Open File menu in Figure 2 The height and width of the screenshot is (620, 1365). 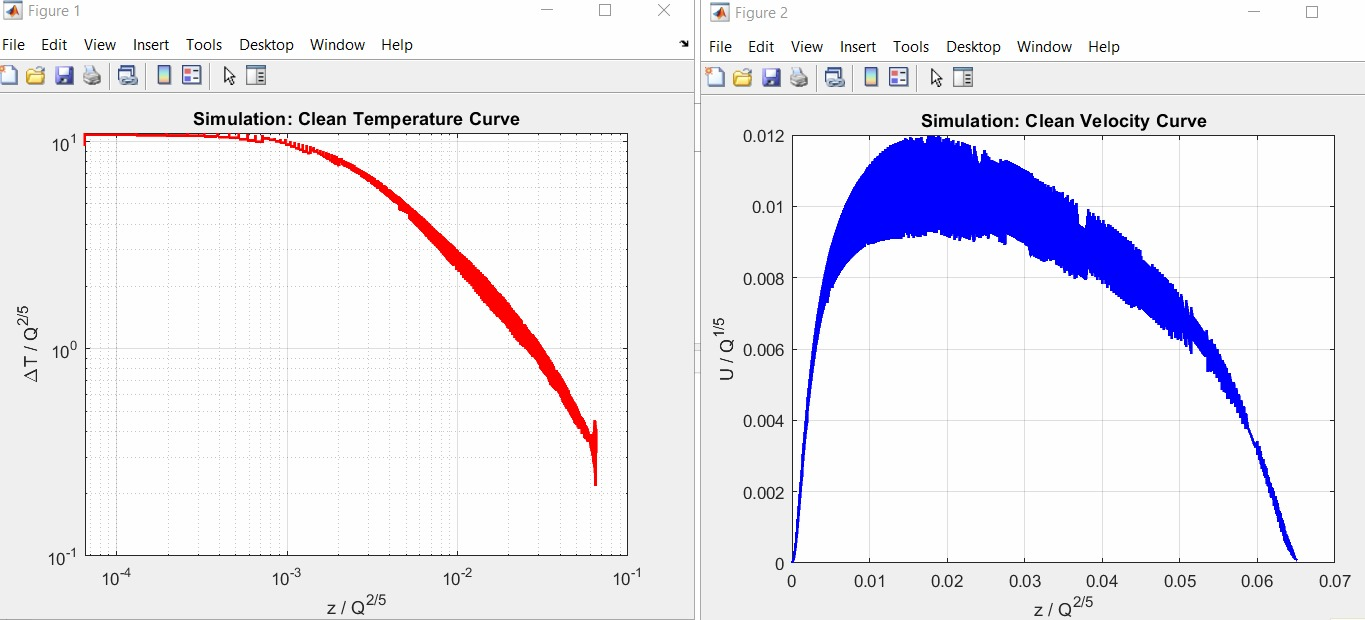click(720, 47)
